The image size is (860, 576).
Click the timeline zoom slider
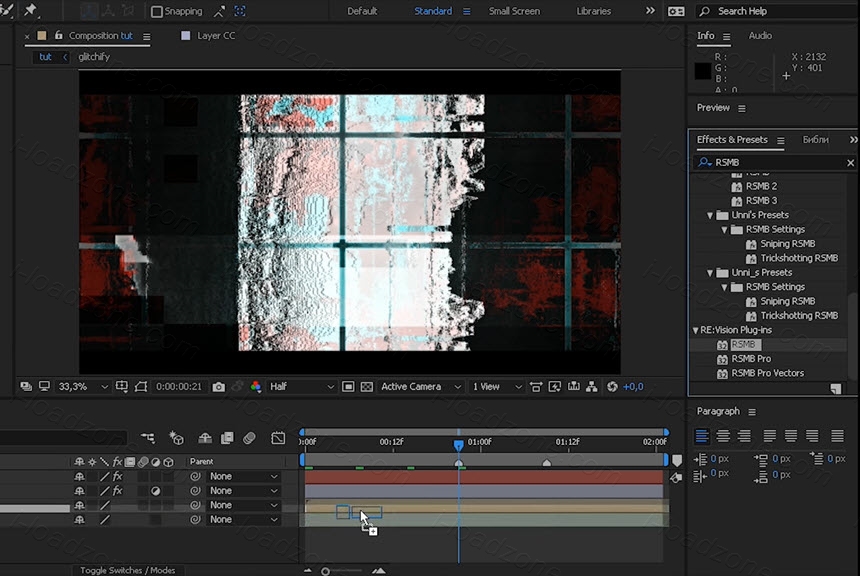pos(325,571)
